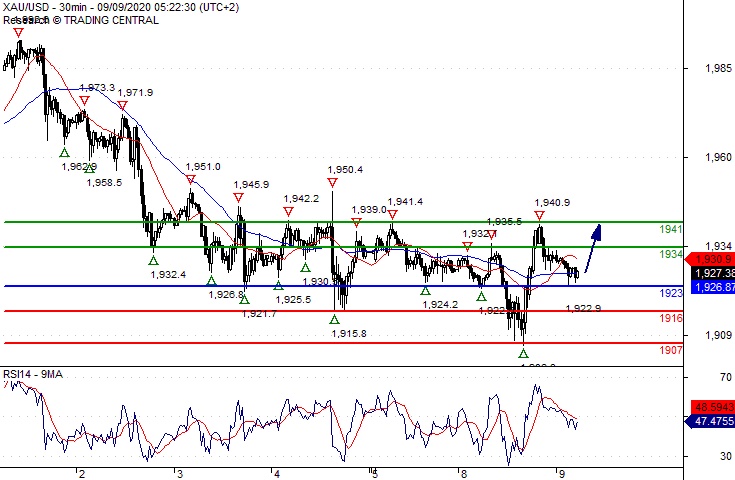Click the RSI 30 axis level
The height and width of the screenshot is (480, 735).
click(726, 456)
